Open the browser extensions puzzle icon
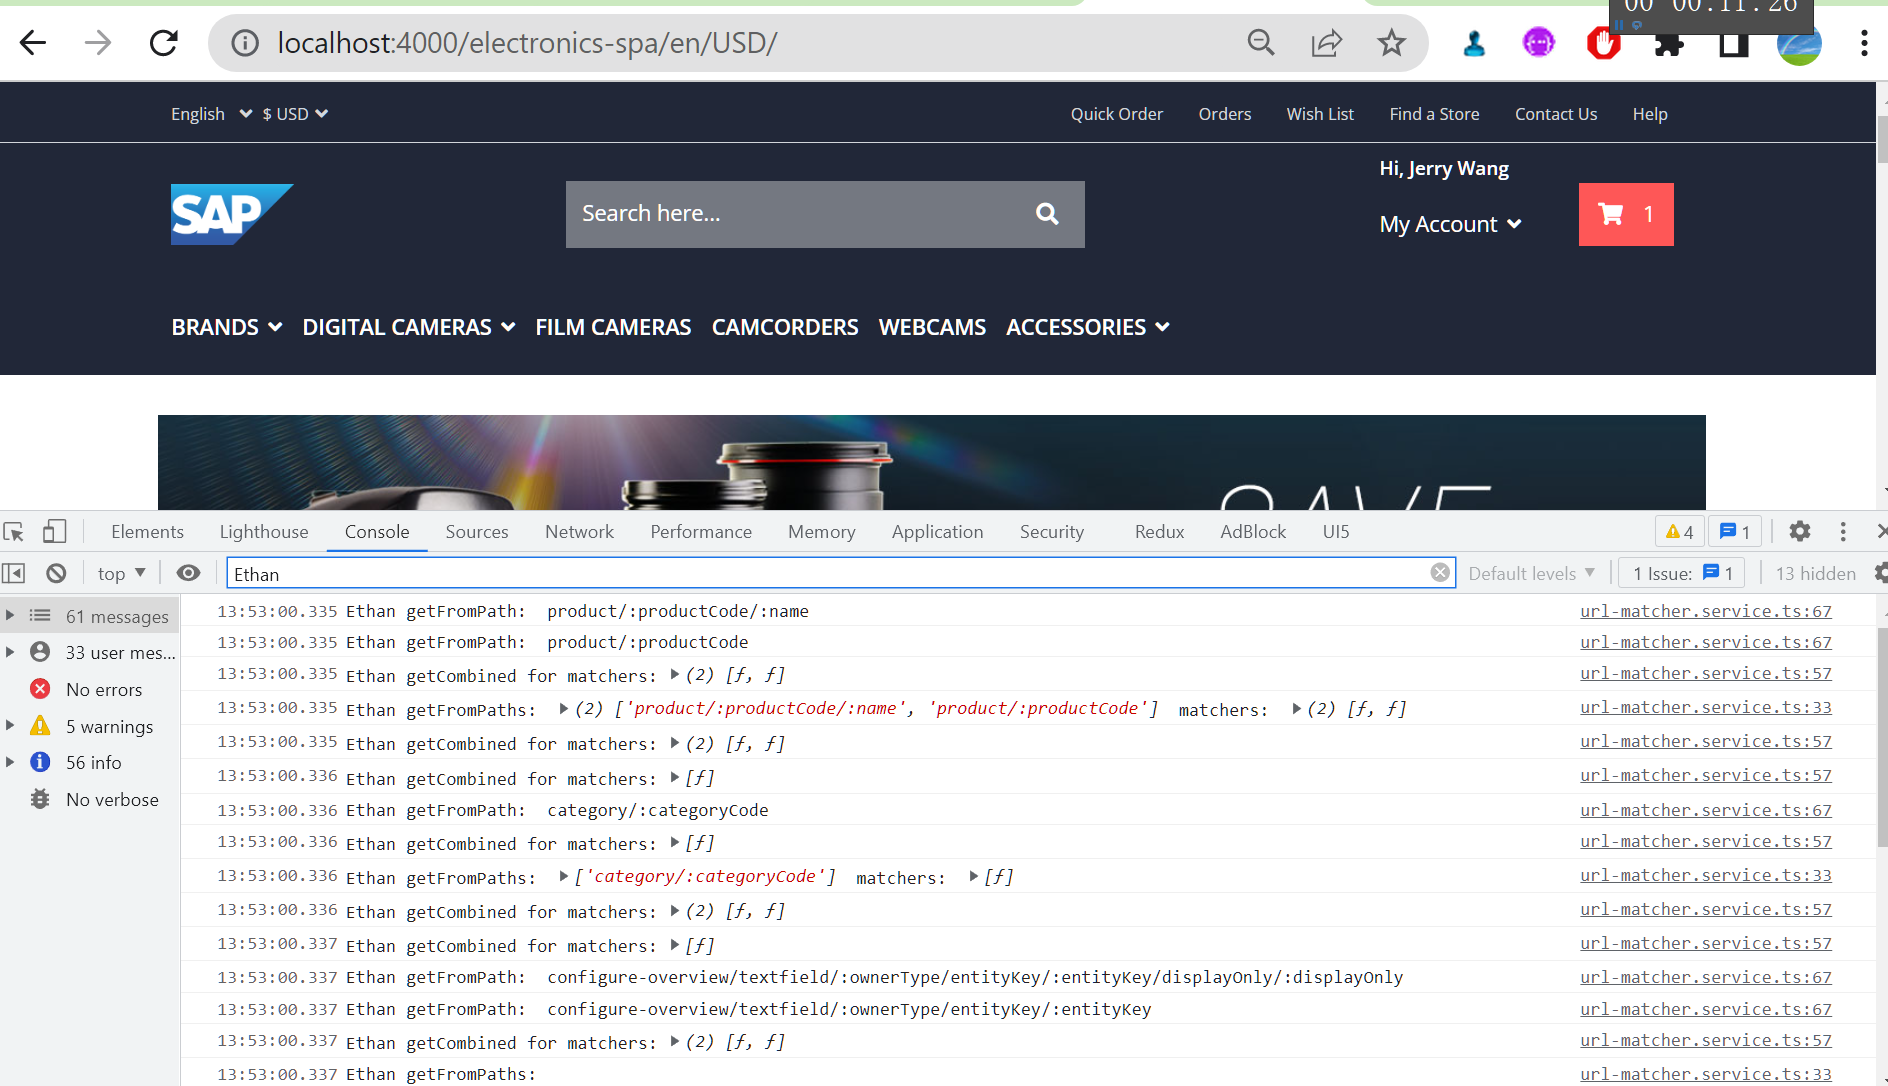The width and height of the screenshot is (1888, 1086). [1667, 43]
